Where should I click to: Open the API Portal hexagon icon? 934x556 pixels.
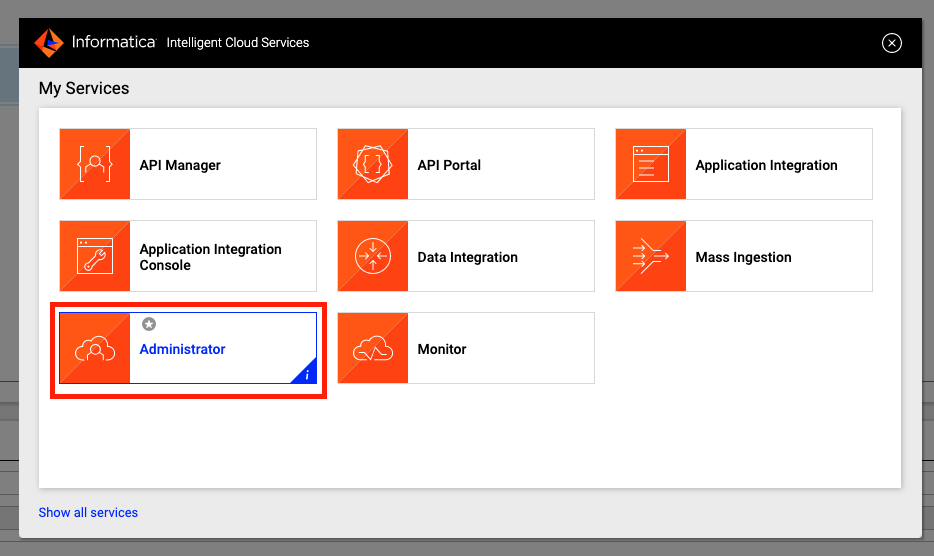373,164
